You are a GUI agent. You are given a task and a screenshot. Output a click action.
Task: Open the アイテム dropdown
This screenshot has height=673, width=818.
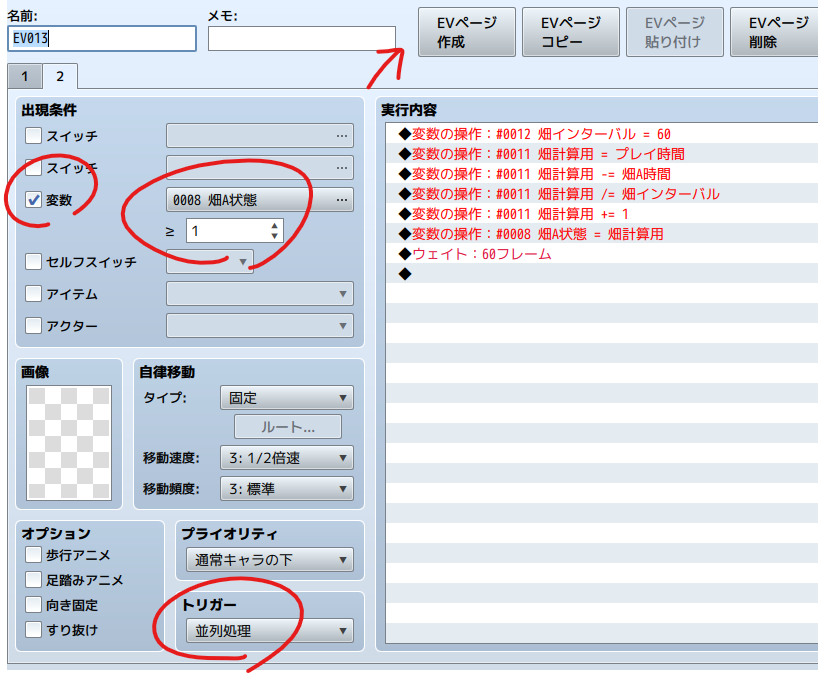point(260,294)
